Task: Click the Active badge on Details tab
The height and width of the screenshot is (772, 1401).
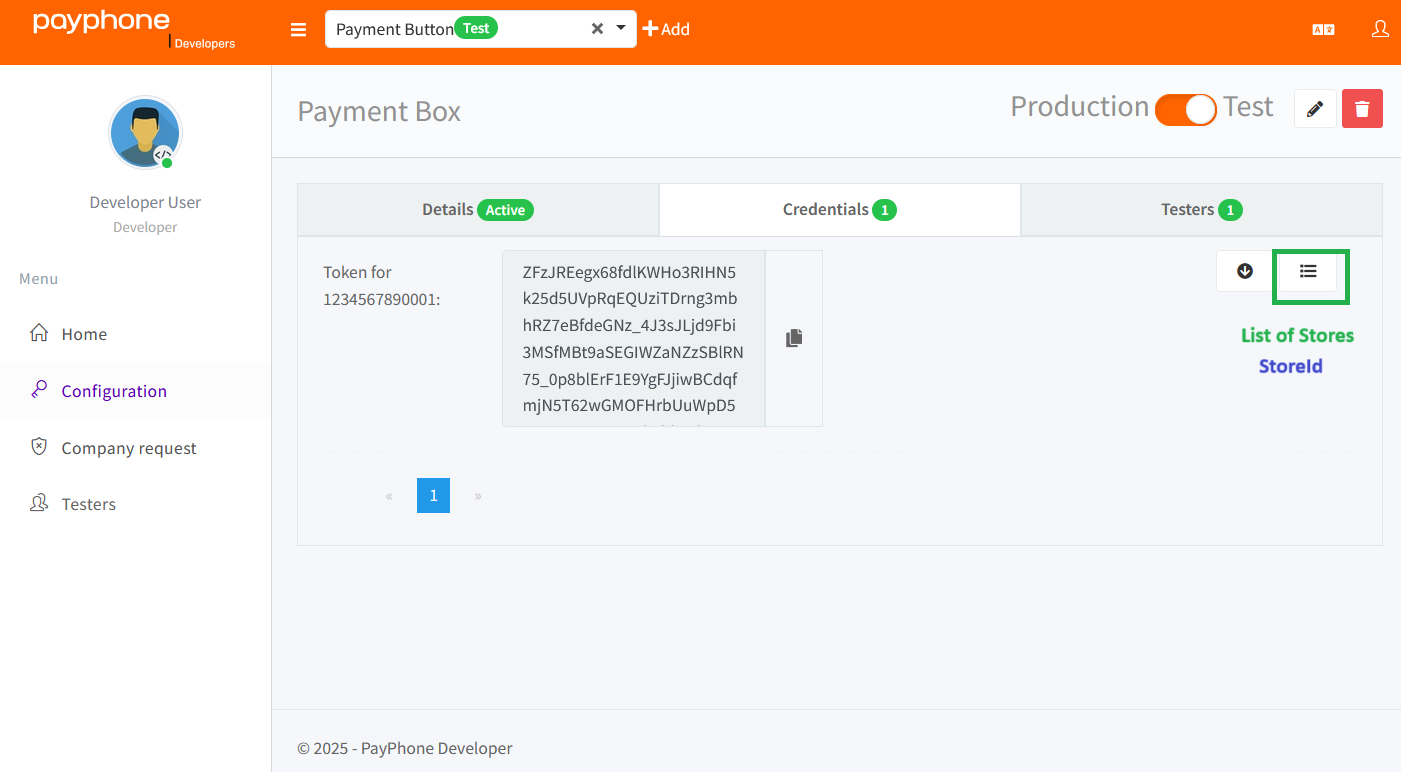Action: (x=505, y=210)
